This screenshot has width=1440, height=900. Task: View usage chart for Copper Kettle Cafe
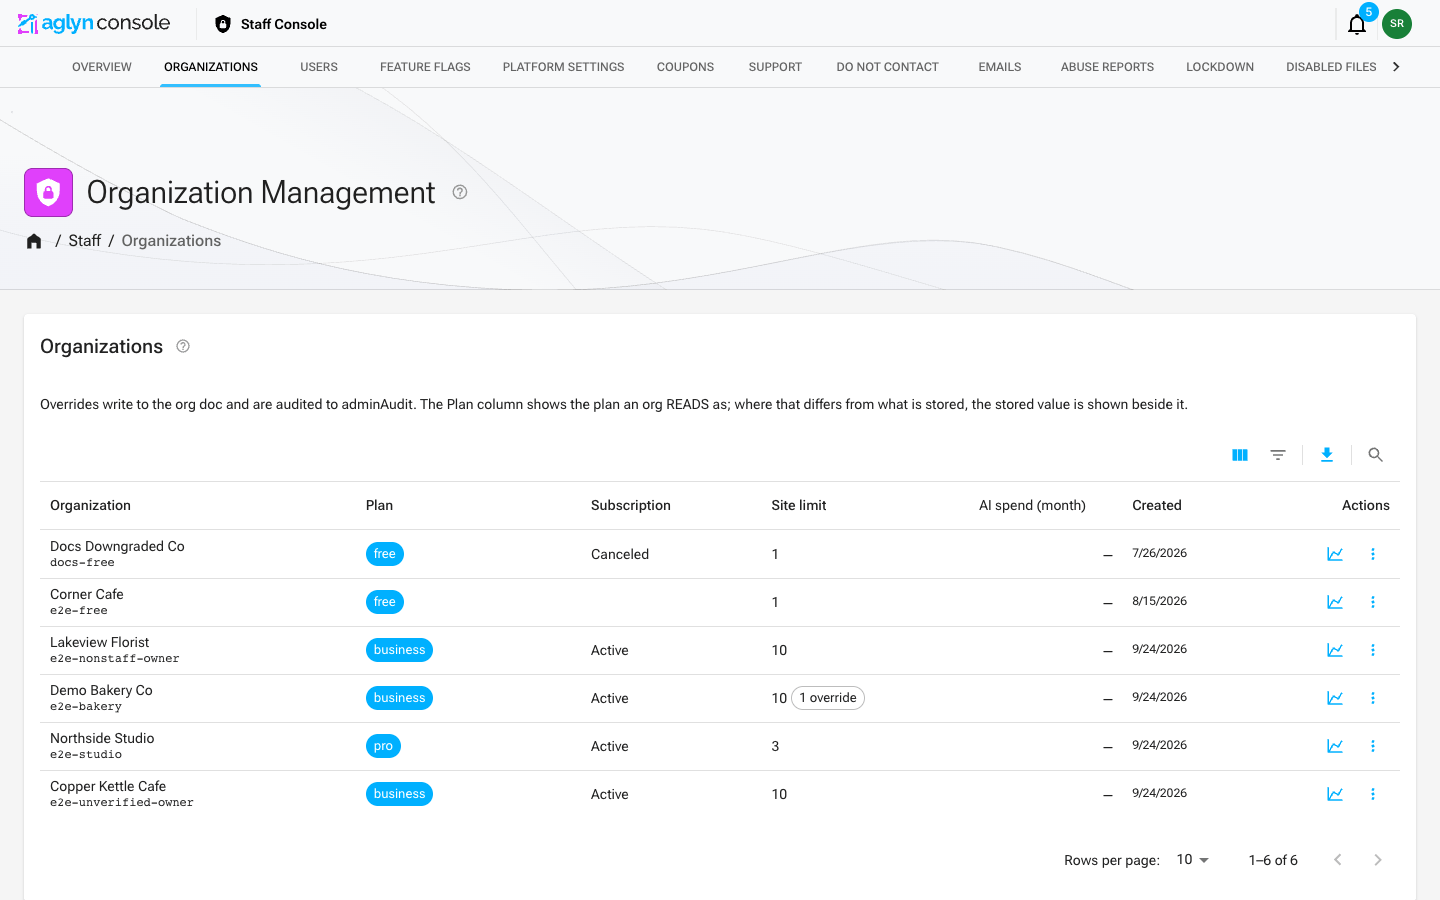(1335, 794)
